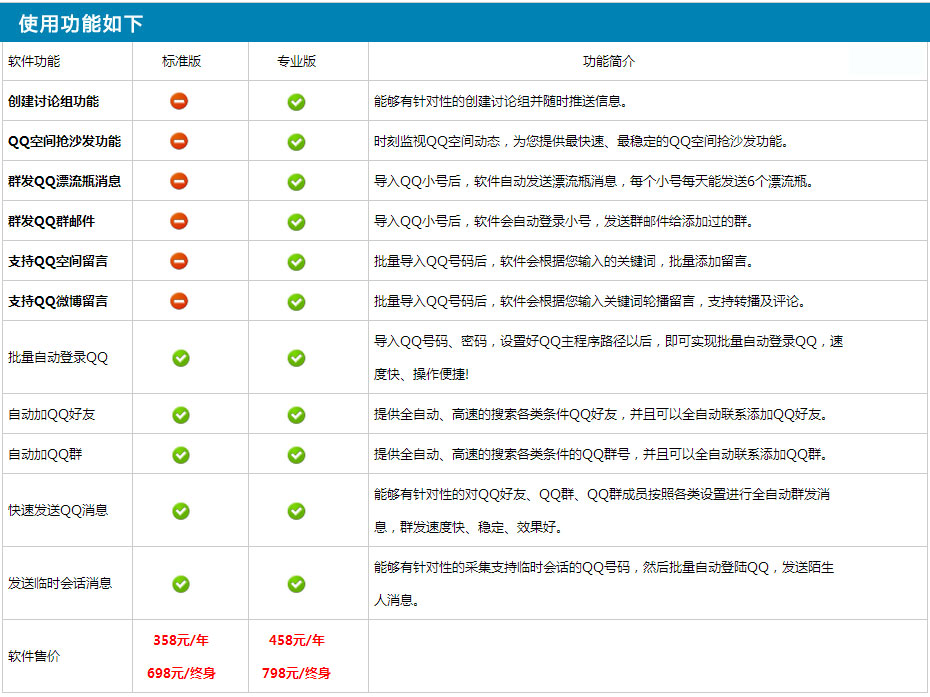Image resolution: width=930 pixels, height=697 pixels.
Task: Click description 能够有针对性的创建讨论组并随时推送信息
Action: click(501, 101)
